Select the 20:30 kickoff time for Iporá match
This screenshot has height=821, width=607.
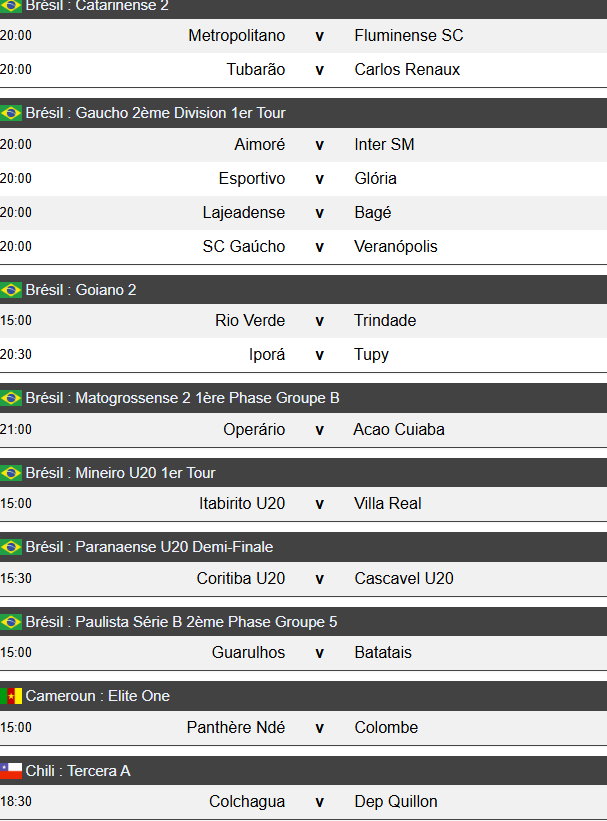[16, 355]
